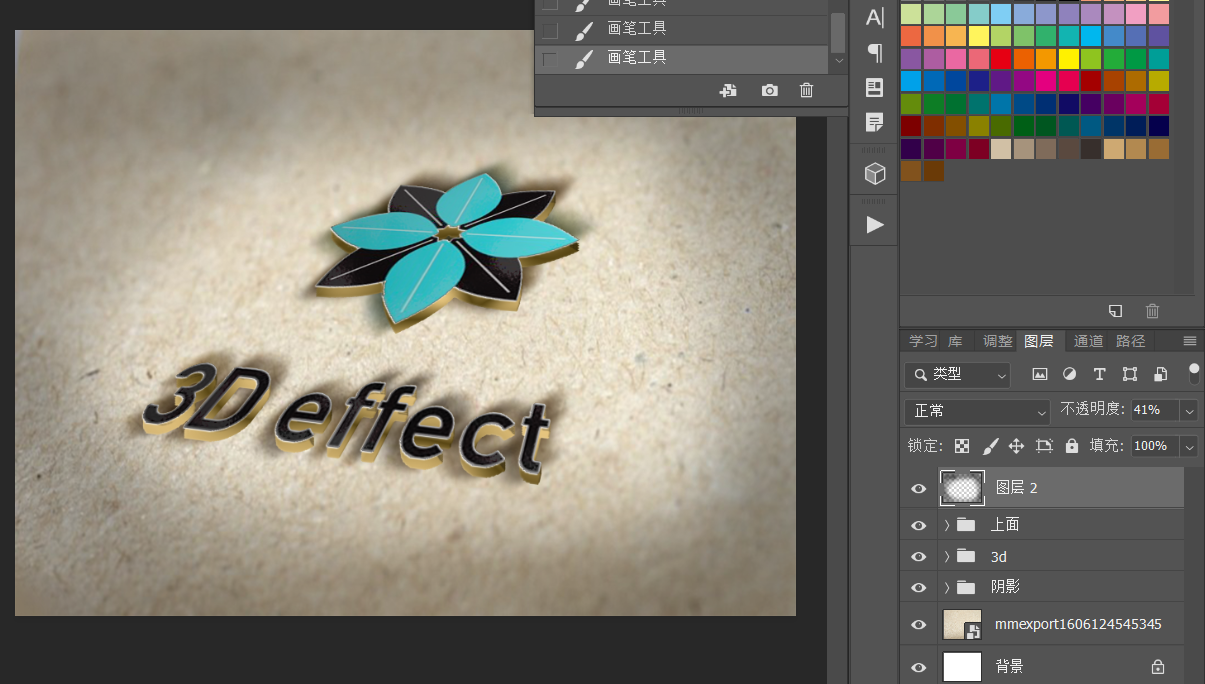Viewport: 1205px width, 684px height.
Task: Delete the current history state with the trash icon
Action: [807, 90]
